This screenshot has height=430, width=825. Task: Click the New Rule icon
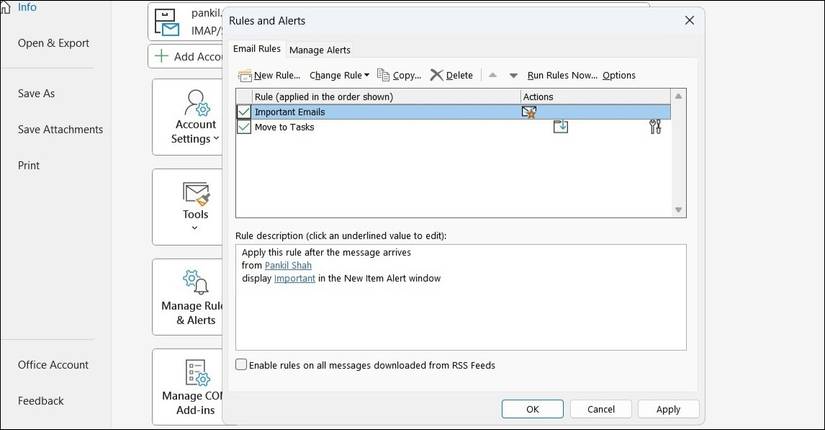[x=245, y=75]
